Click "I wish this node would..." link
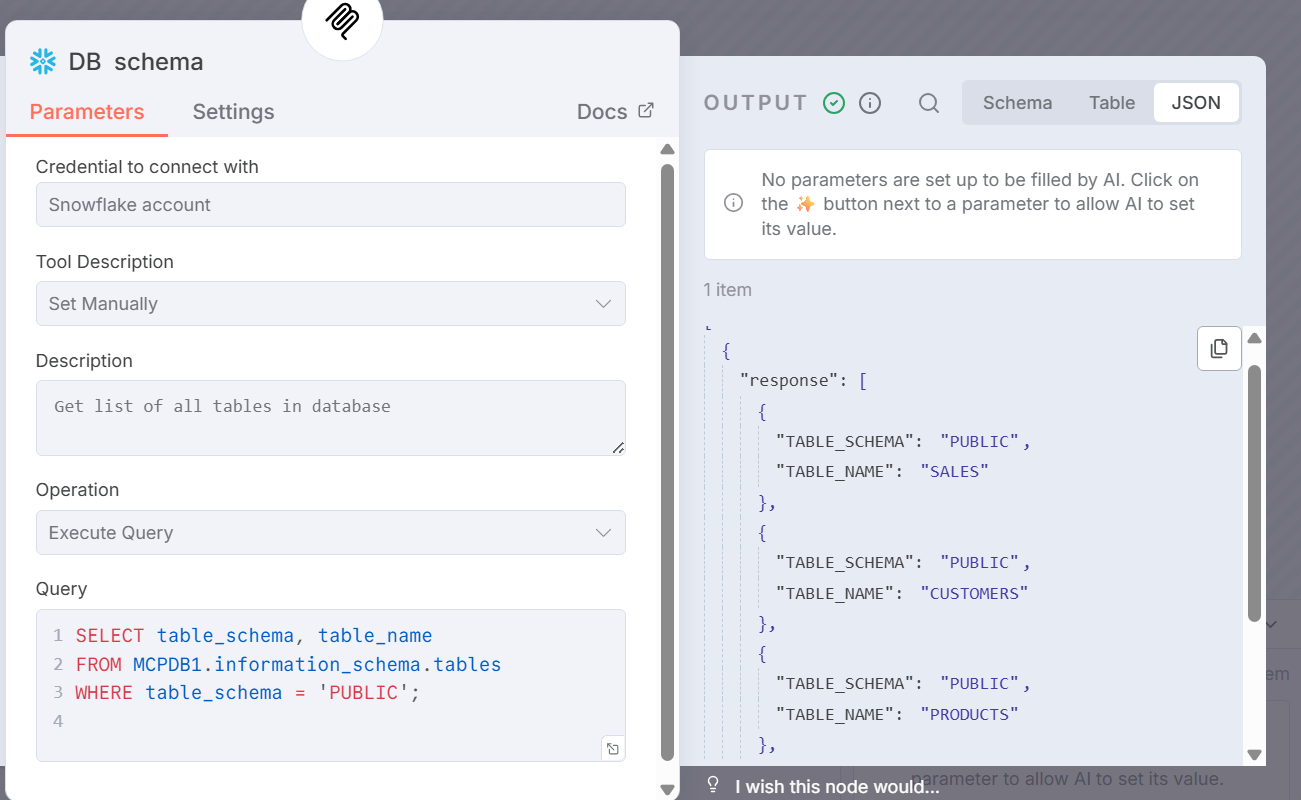The width and height of the screenshot is (1301, 800). tap(837, 786)
